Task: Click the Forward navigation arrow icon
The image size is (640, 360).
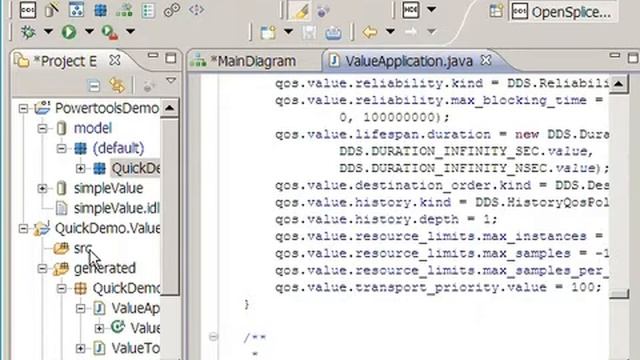Action: tap(411, 32)
